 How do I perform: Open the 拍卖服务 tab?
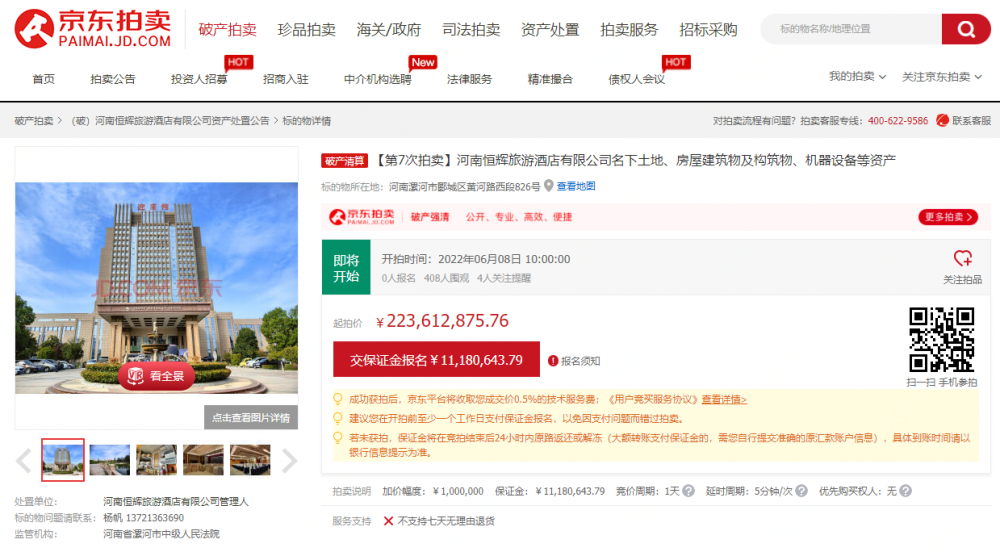629,29
